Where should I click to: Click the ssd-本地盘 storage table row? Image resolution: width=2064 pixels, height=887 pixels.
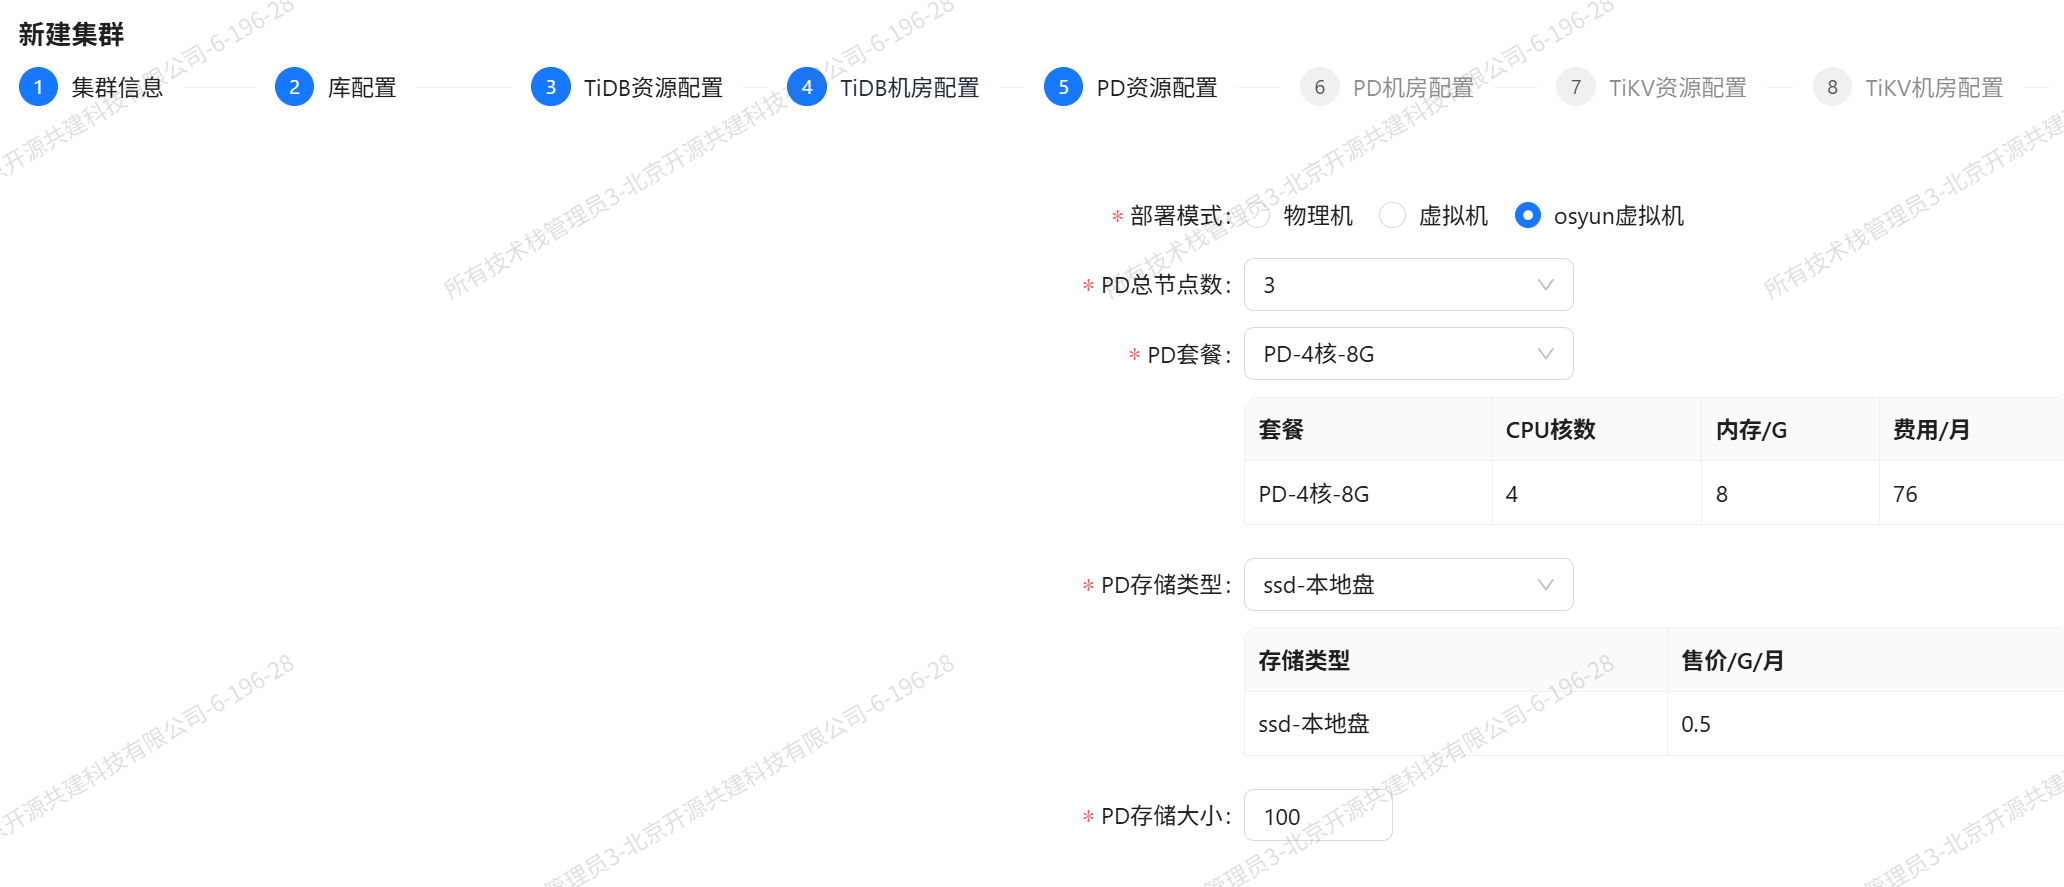point(1650,724)
